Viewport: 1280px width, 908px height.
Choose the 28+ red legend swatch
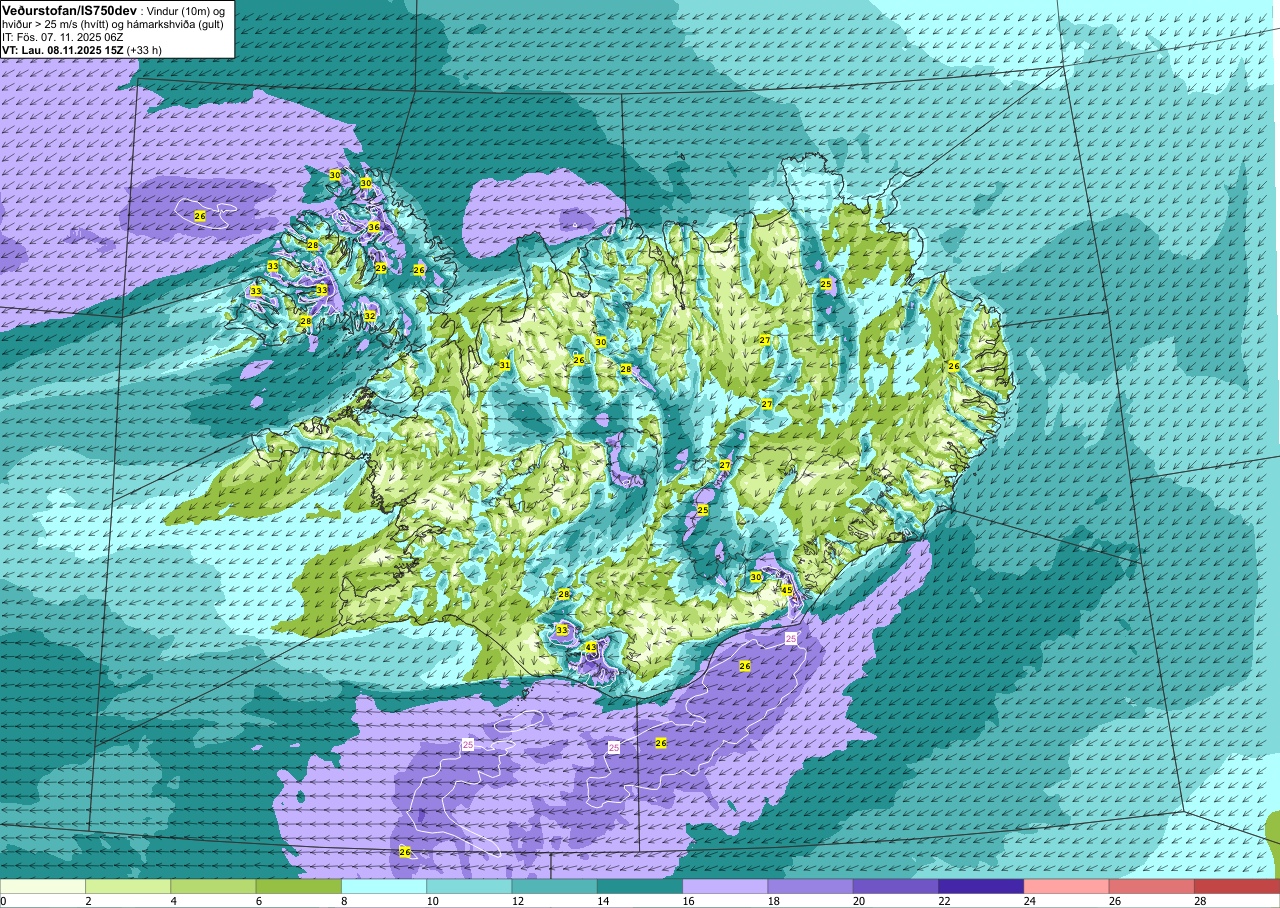coord(1237,886)
